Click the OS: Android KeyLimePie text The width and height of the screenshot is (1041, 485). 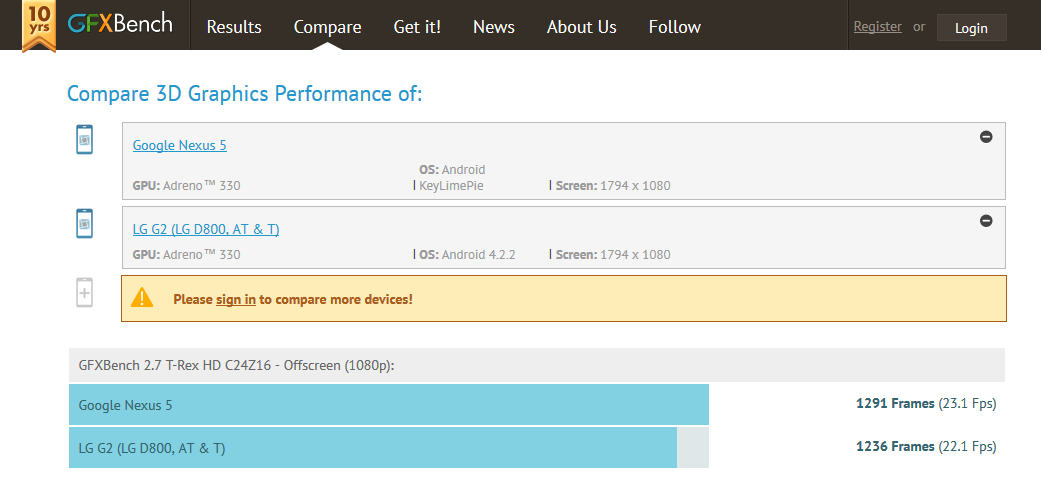click(452, 178)
